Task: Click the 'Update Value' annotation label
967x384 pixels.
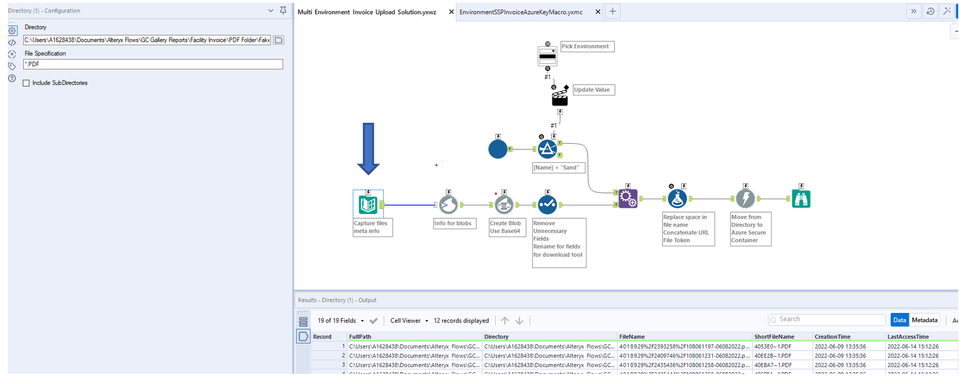Action: 594,90
